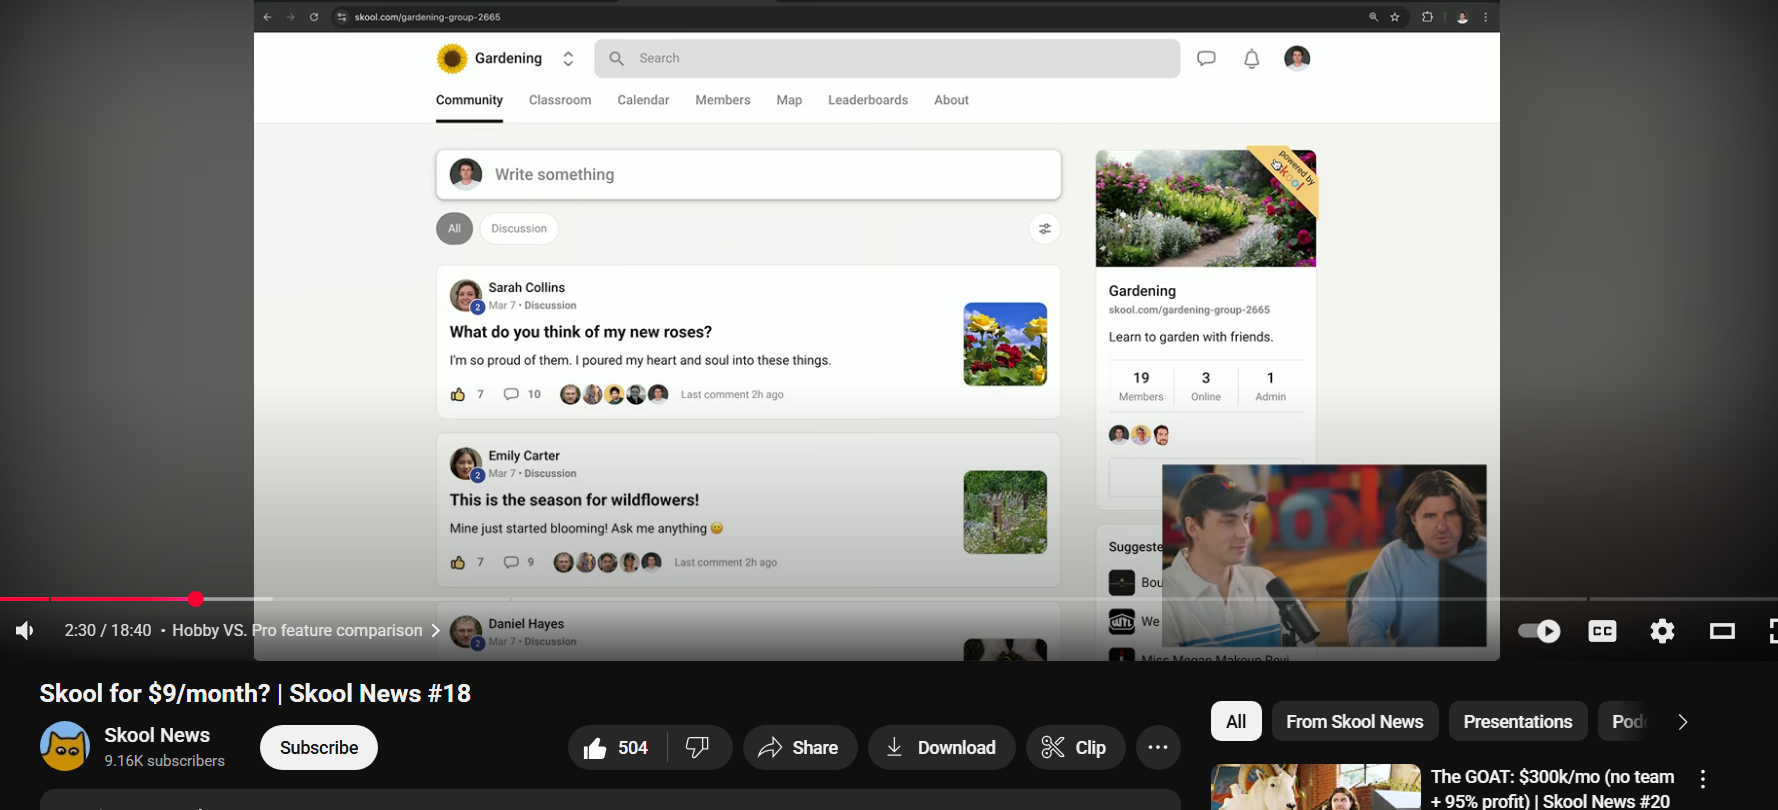Click the red video progress scrubber
The width and height of the screenshot is (1778, 810).
click(x=196, y=599)
